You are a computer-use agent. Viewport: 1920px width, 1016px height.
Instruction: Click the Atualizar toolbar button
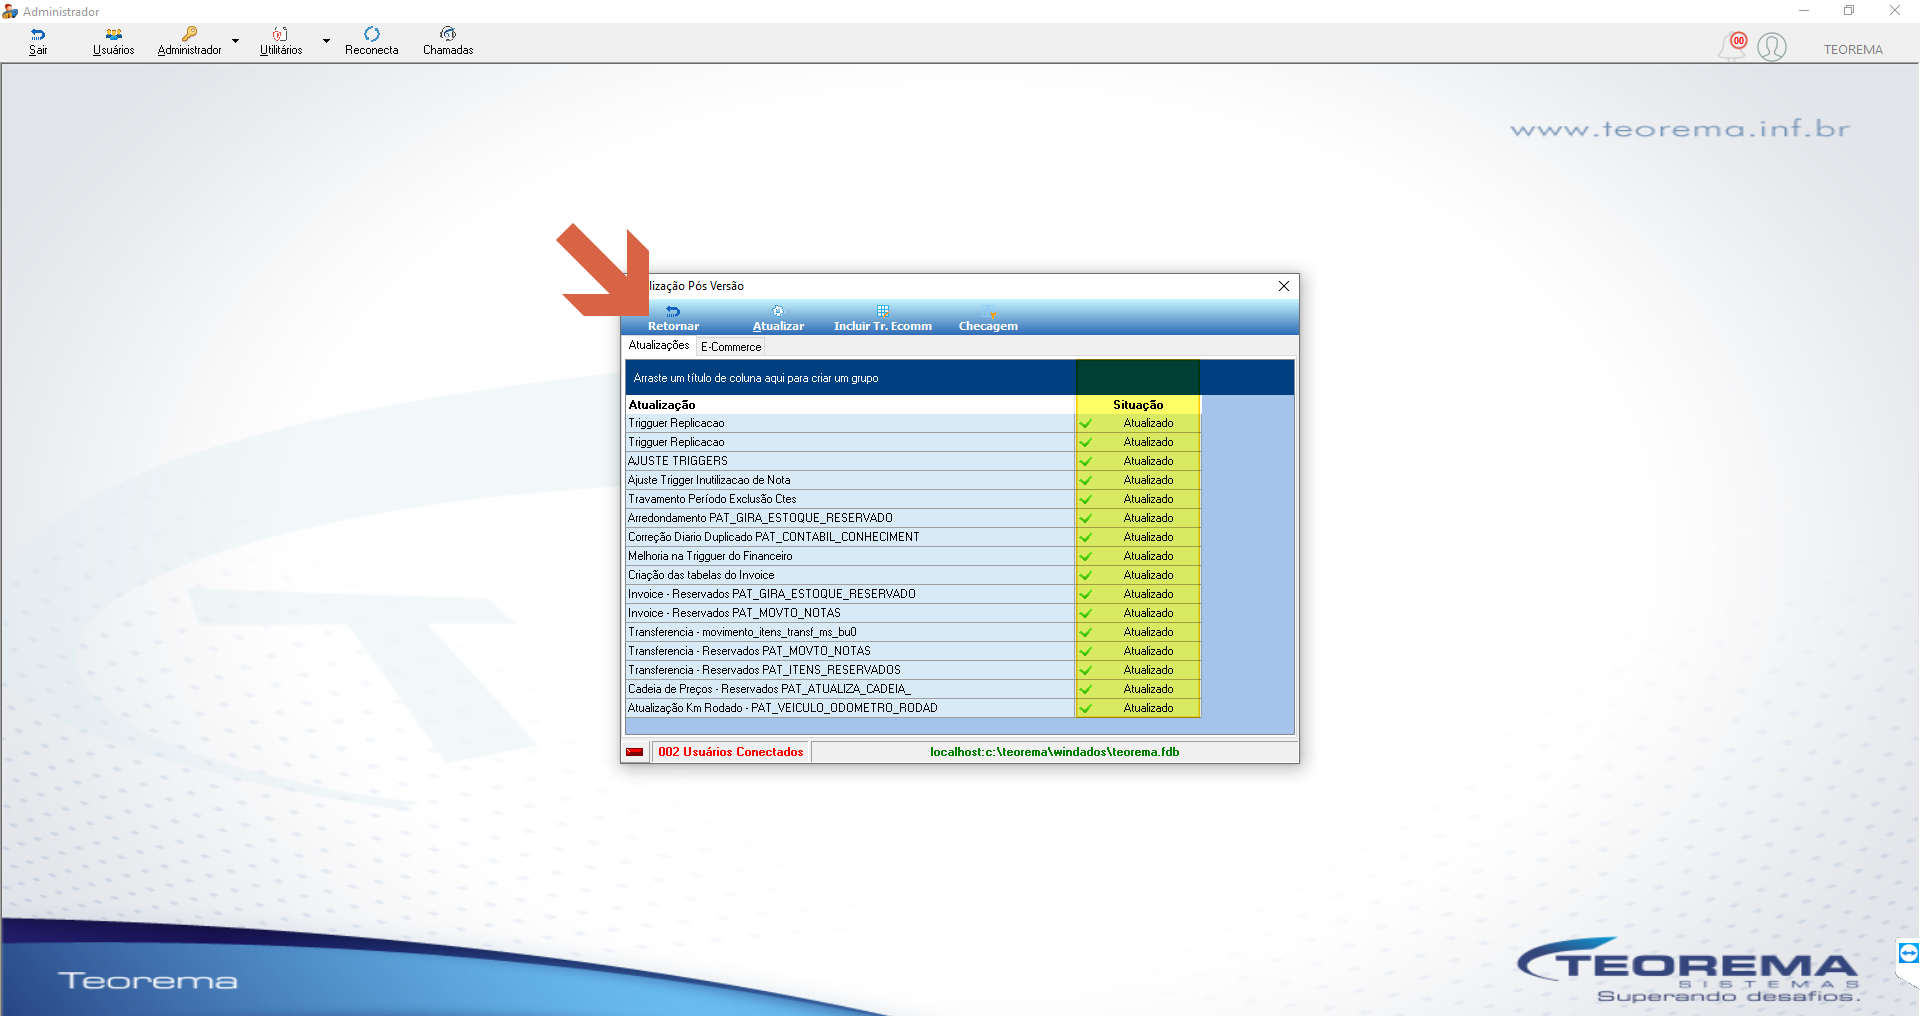tap(778, 319)
